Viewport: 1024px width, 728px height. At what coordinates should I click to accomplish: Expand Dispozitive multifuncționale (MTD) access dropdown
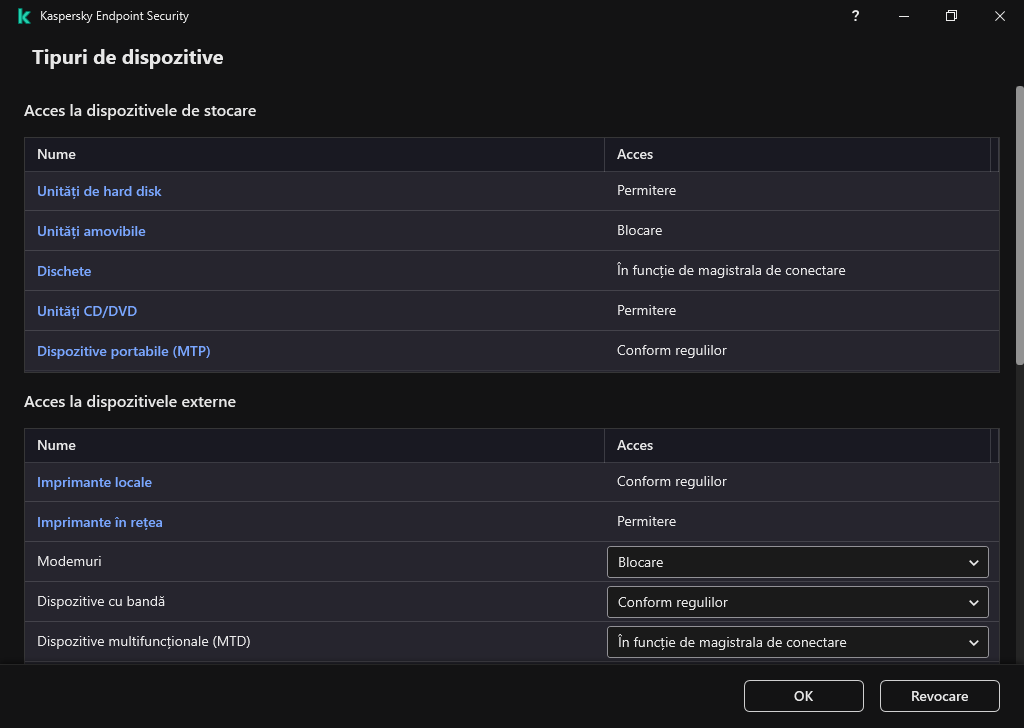pyautogui.click(x=797, y=642)
